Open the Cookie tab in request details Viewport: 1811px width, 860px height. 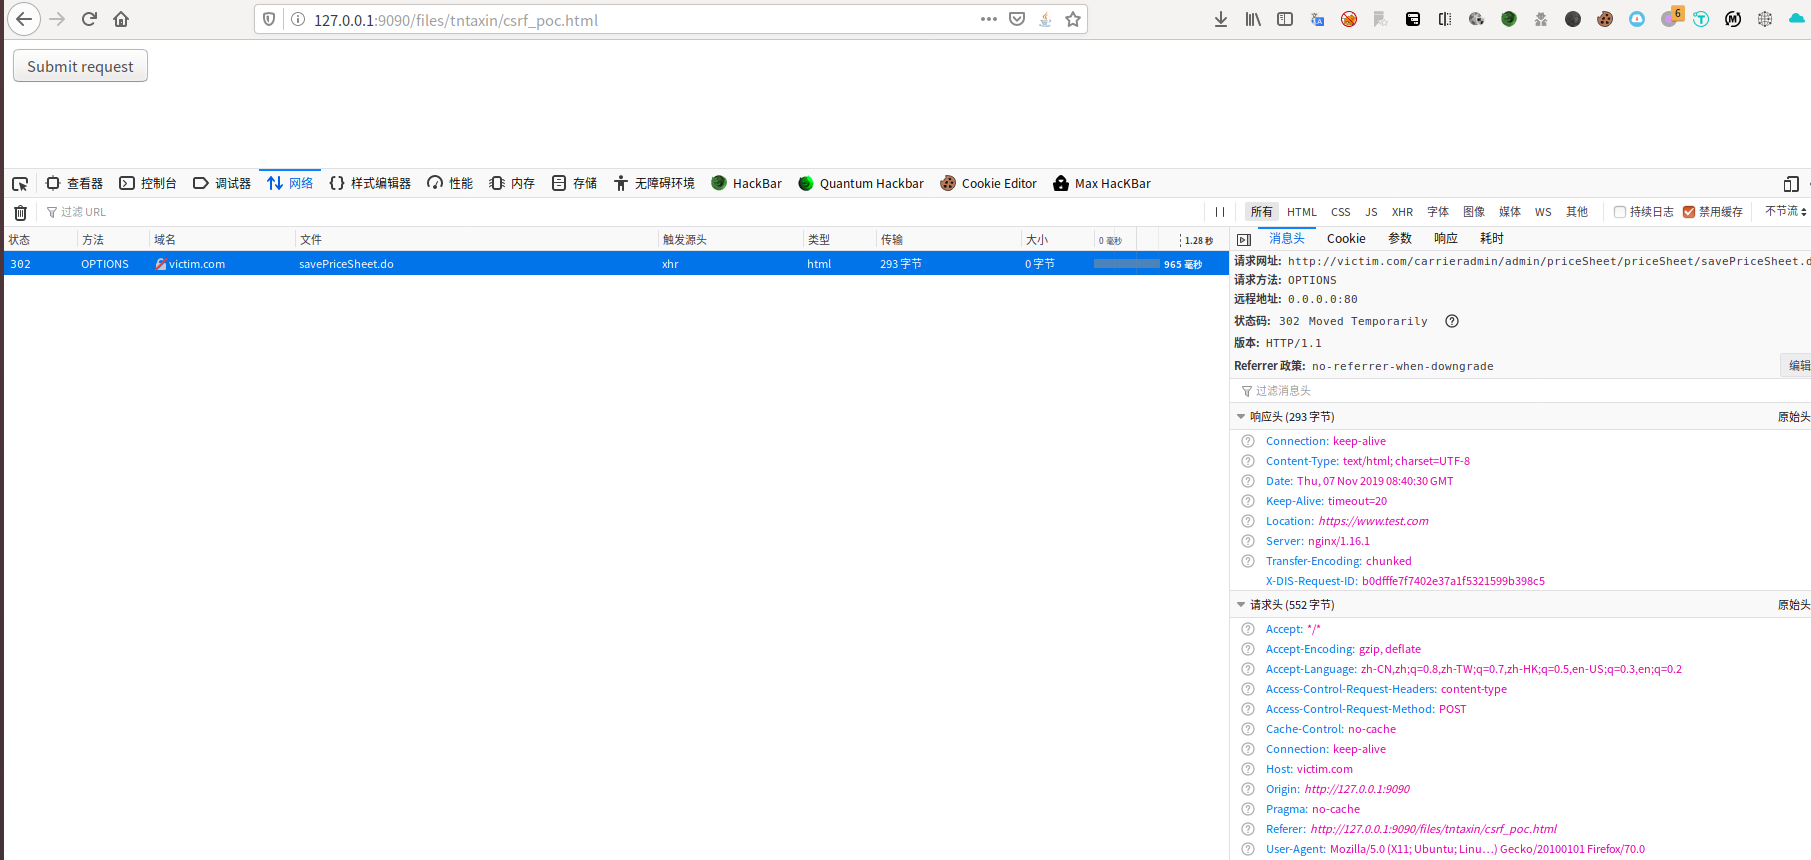pyautogui.click(x=1346, y=239)
